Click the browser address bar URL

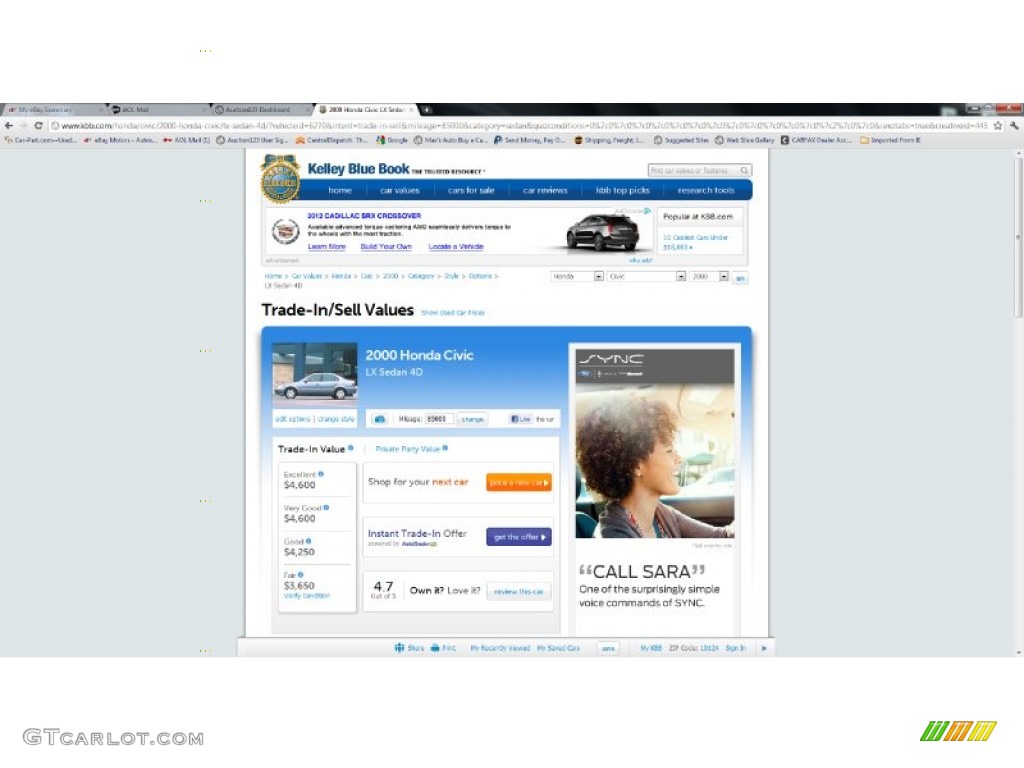(x=522, y=125)
